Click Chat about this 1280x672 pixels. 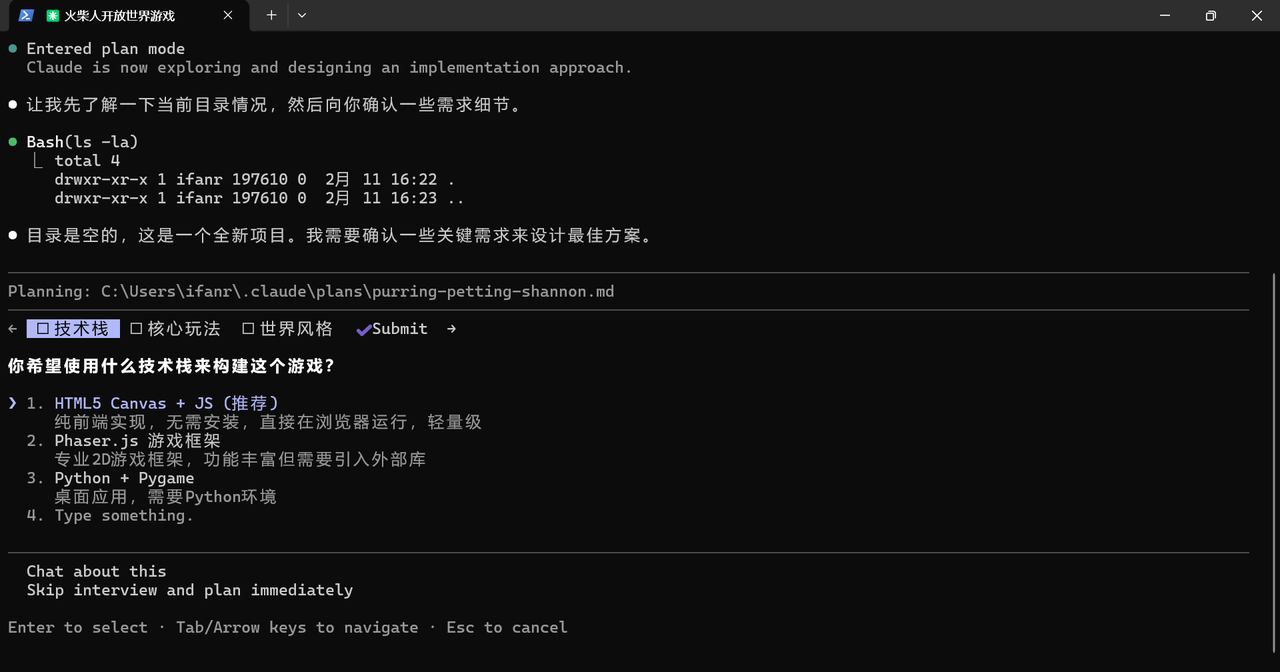pyautogui.click(x=96, y=572)
